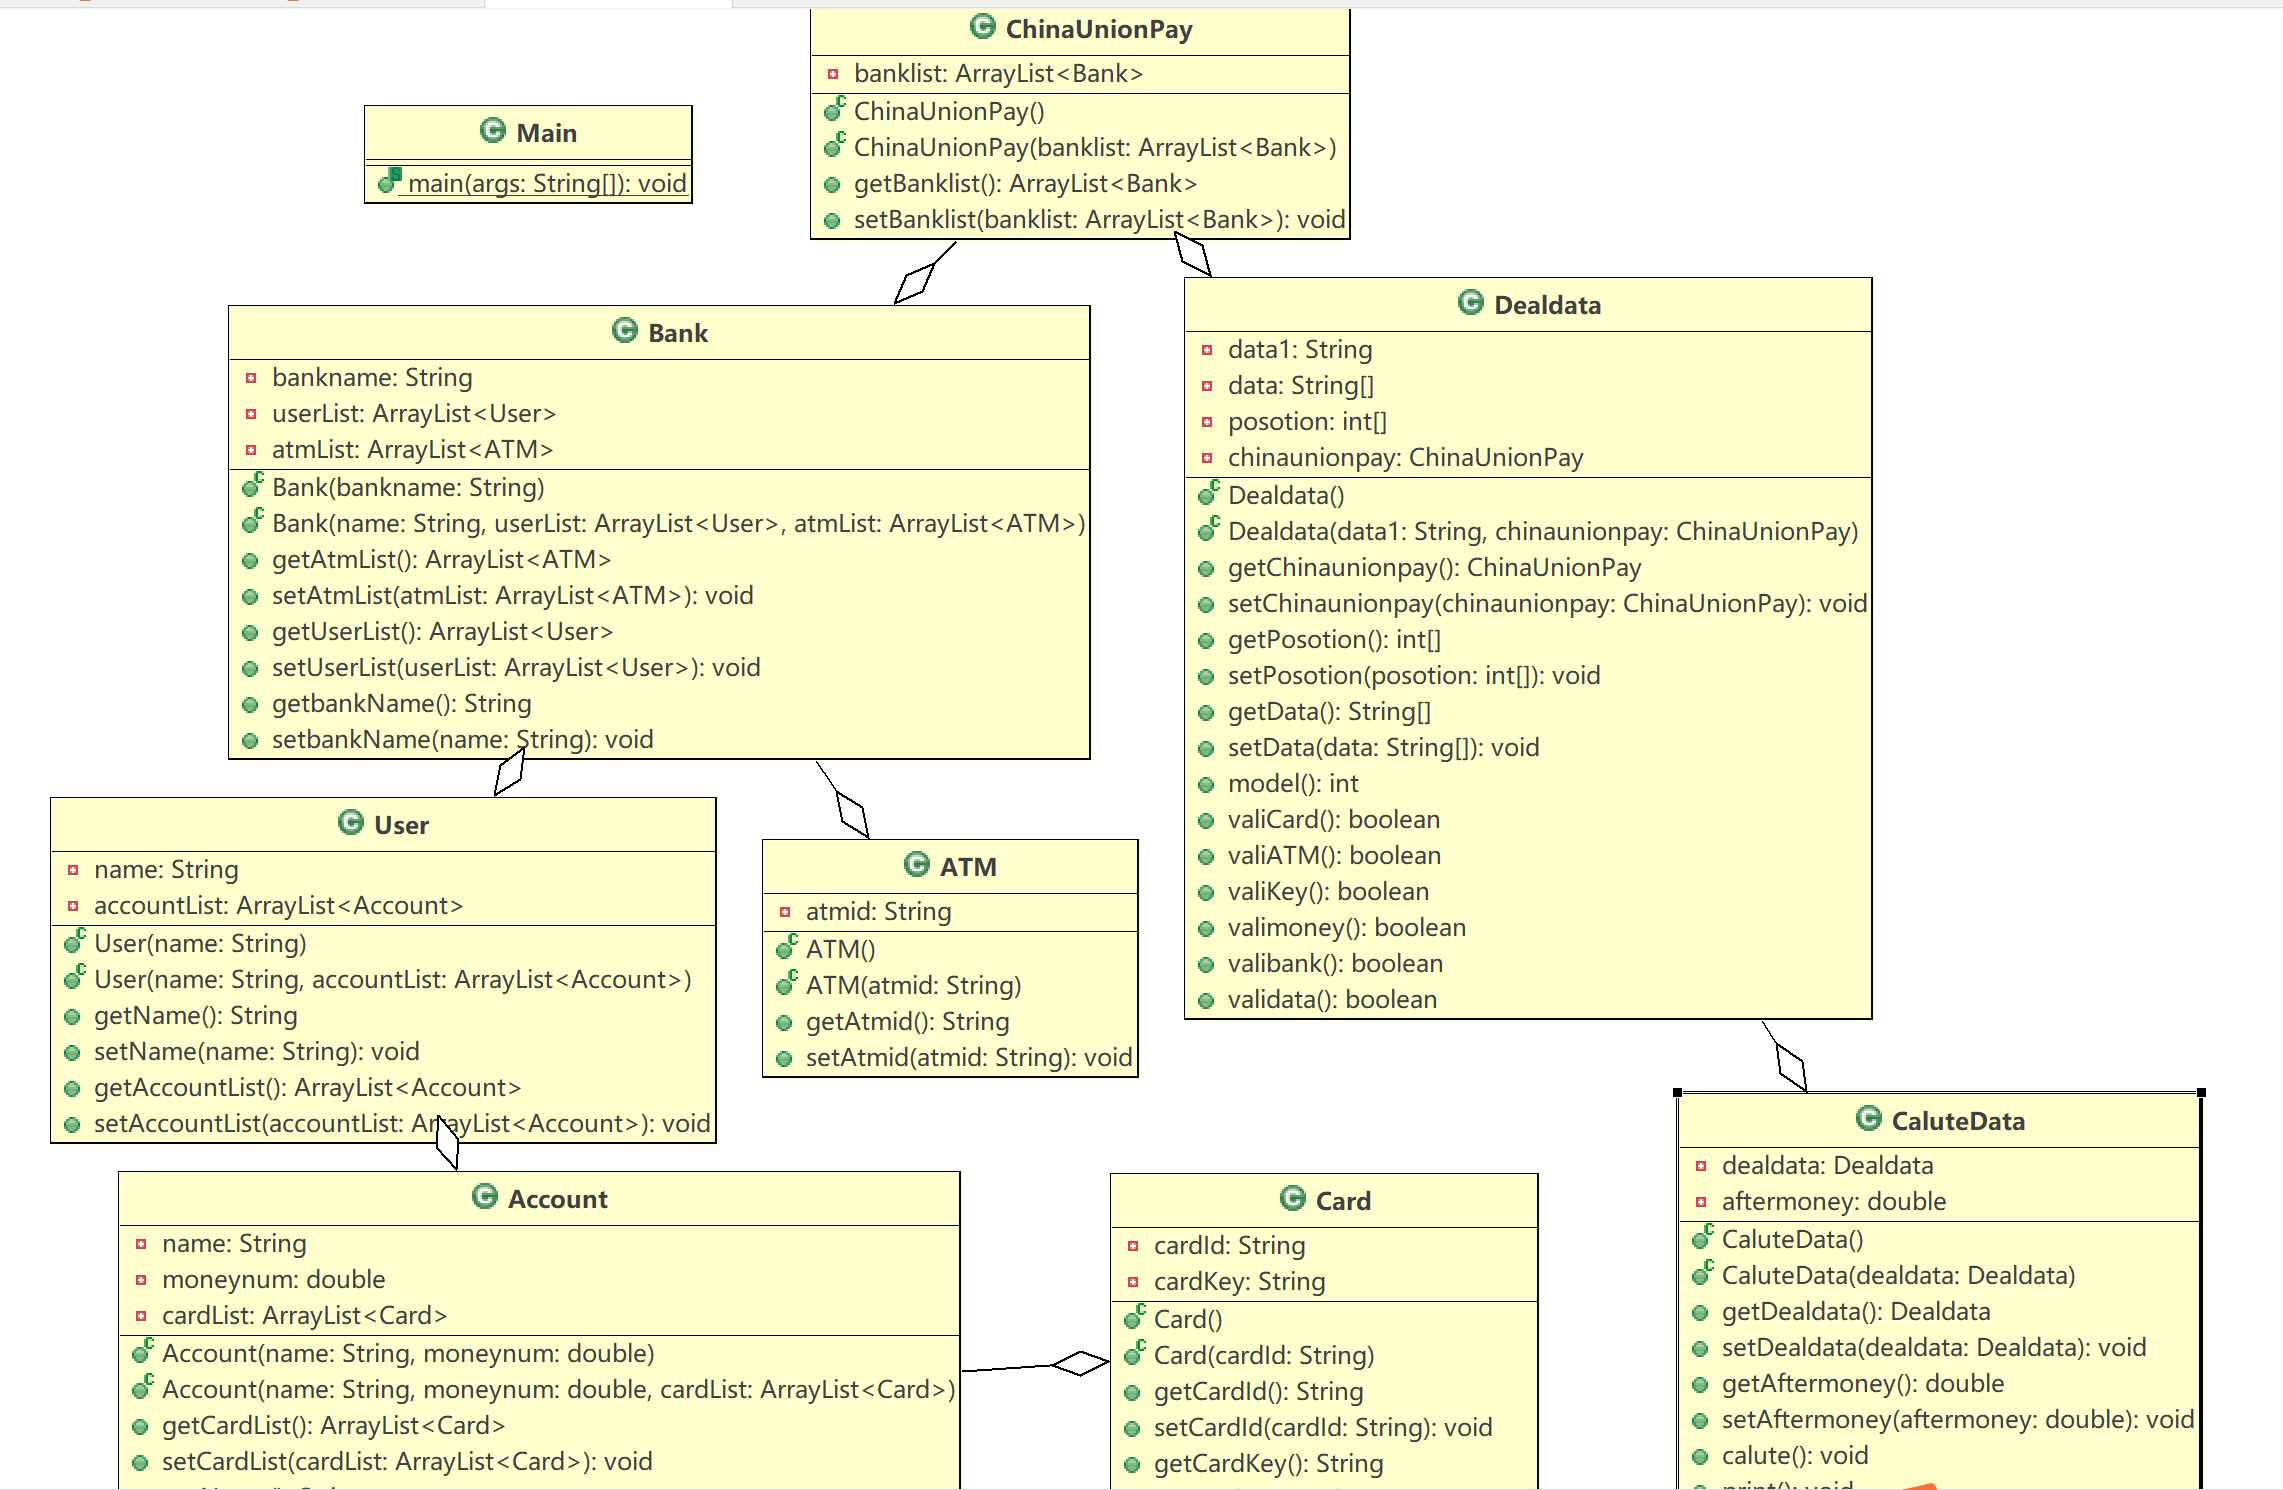Select the banklist private field icon

pos(832,74)
